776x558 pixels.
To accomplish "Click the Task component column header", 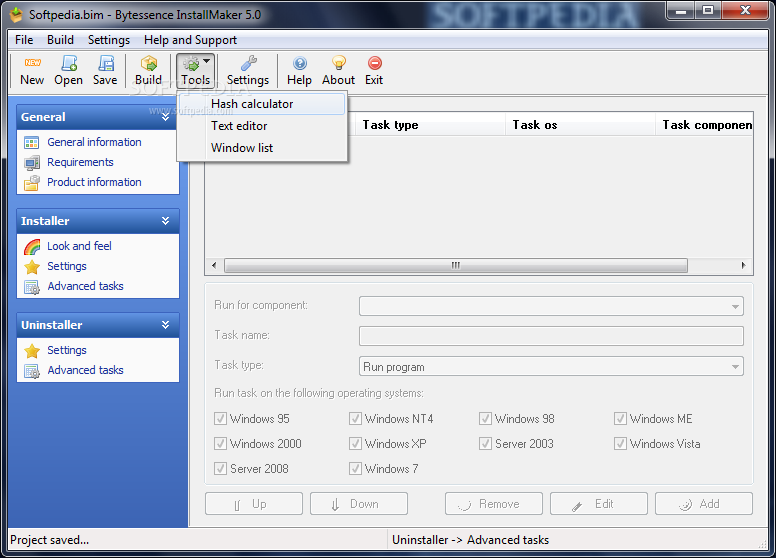I will tap(705, 125).
